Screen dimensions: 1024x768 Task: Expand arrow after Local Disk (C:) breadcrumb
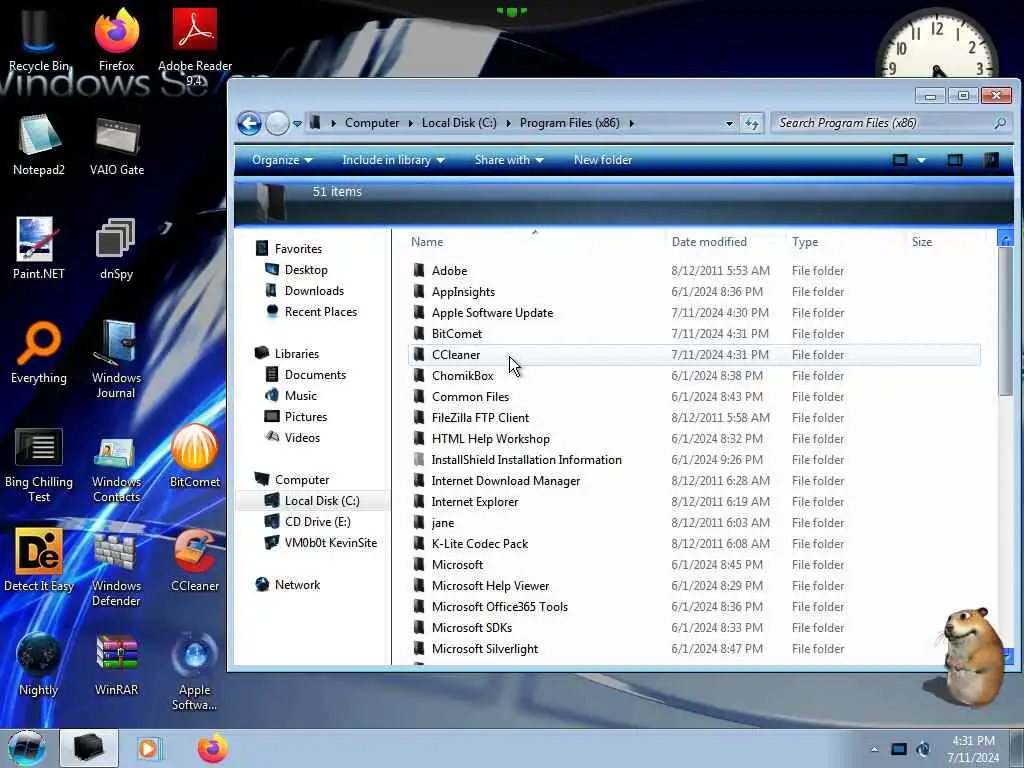tap(509, 123)
